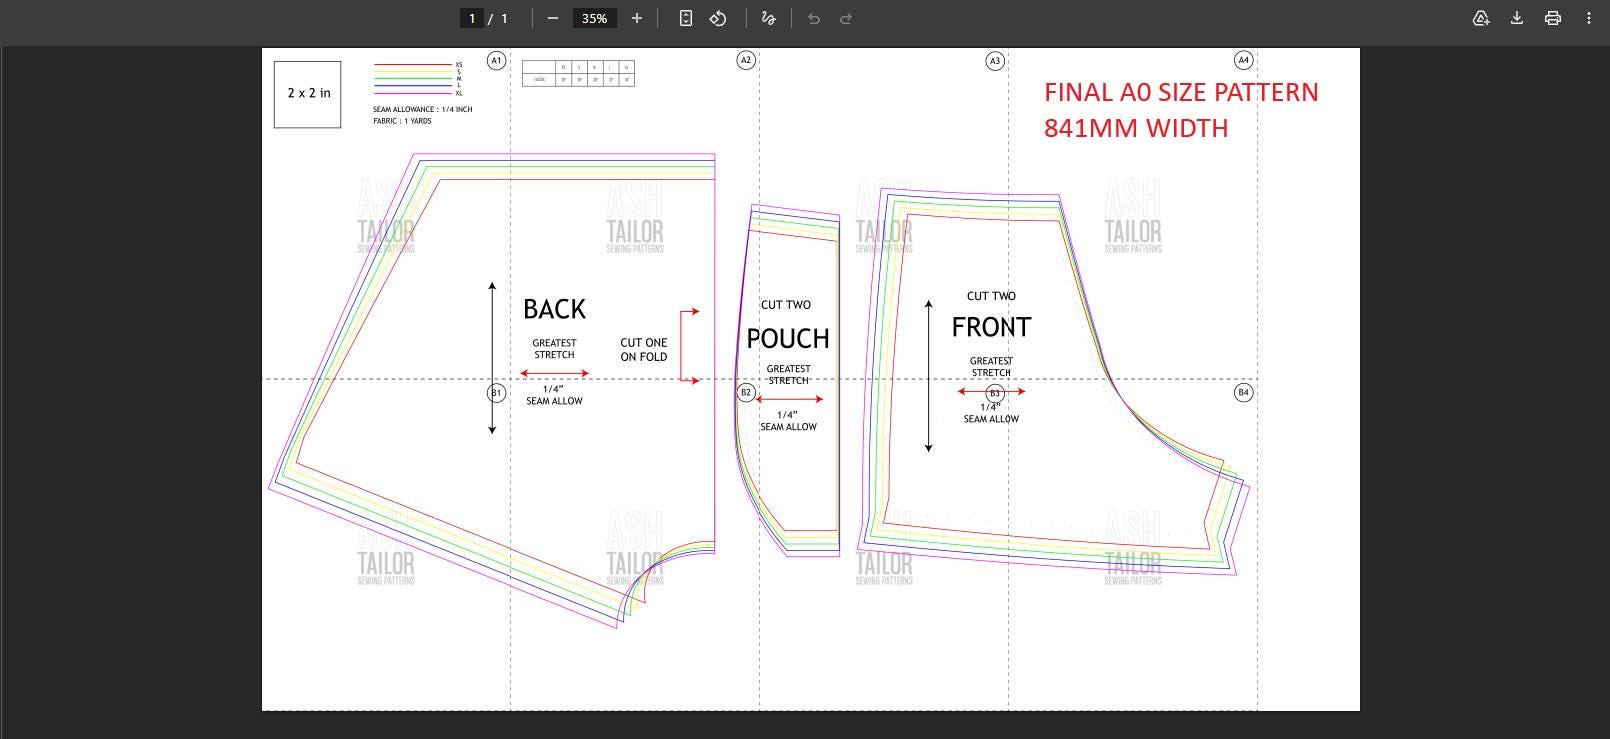Click '1/4" SEAM ALLOW' on the BACK piece
This screenshot has height=739, width=1610.
(x=554, y=395)
